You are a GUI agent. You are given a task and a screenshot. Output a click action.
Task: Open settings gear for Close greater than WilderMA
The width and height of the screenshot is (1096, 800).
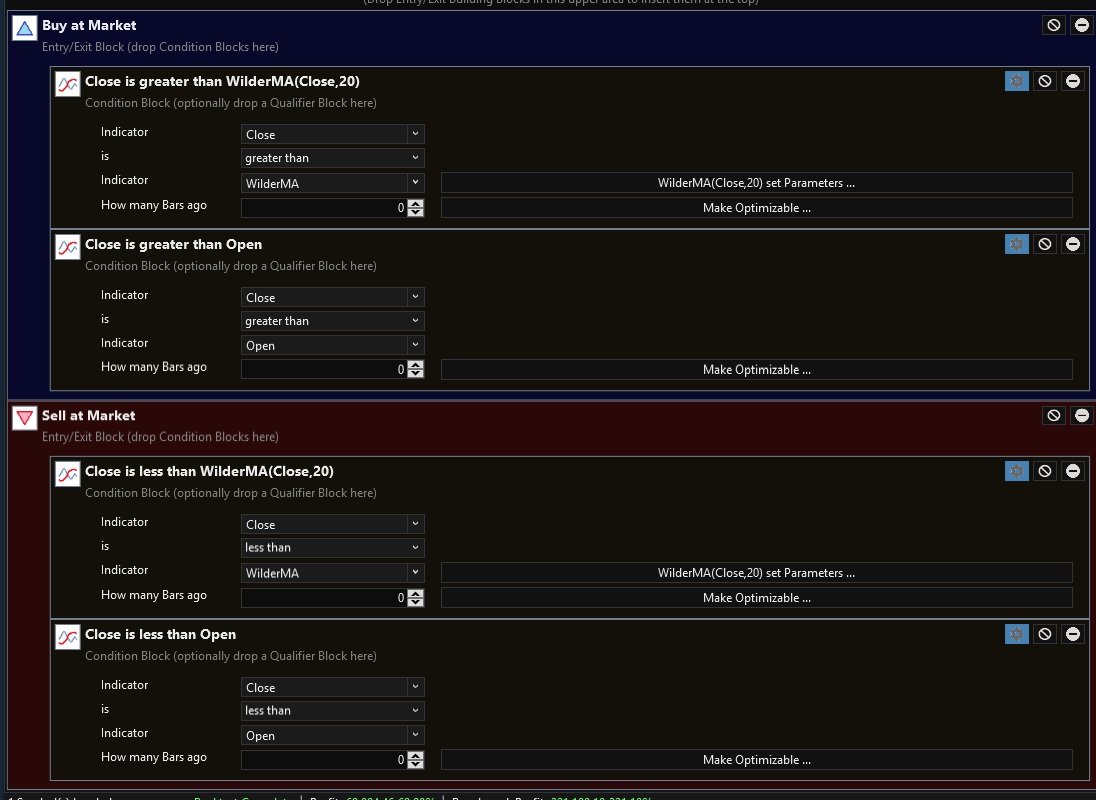[1016, 81]
